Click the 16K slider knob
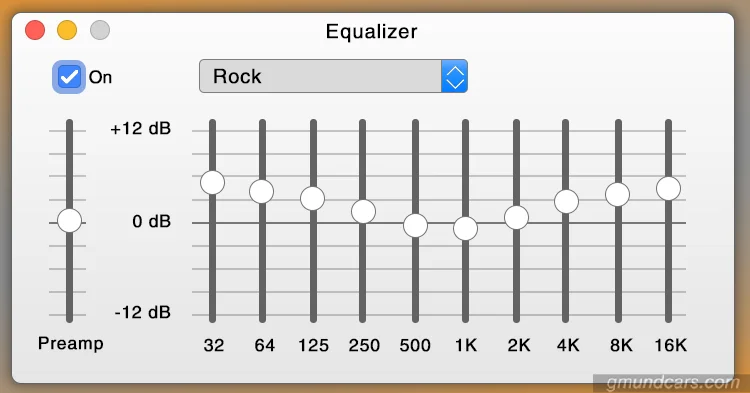 (669, 188)
